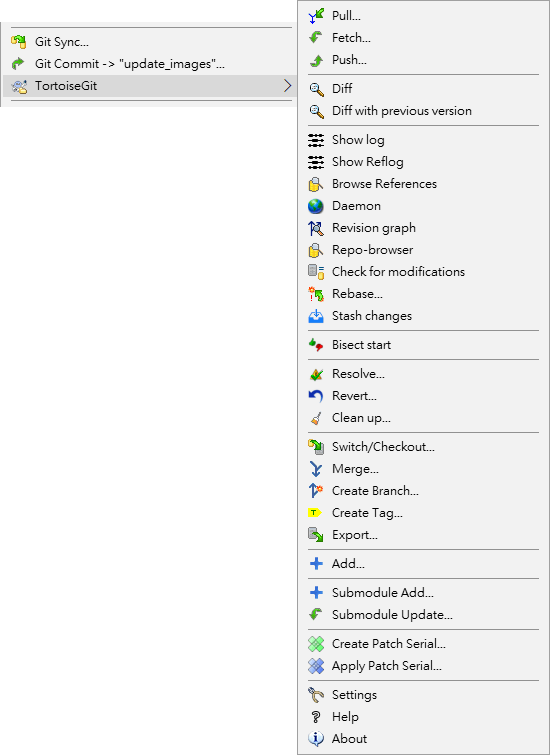Image resolution: width=550 pixels, height=755 pixels.
Task: Click plus icon beside Submodule Add...
Action: click(316, 593)
